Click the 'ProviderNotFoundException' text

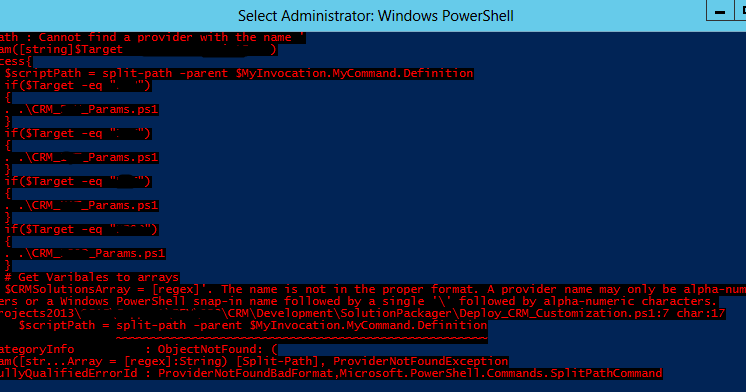(421, 361)
